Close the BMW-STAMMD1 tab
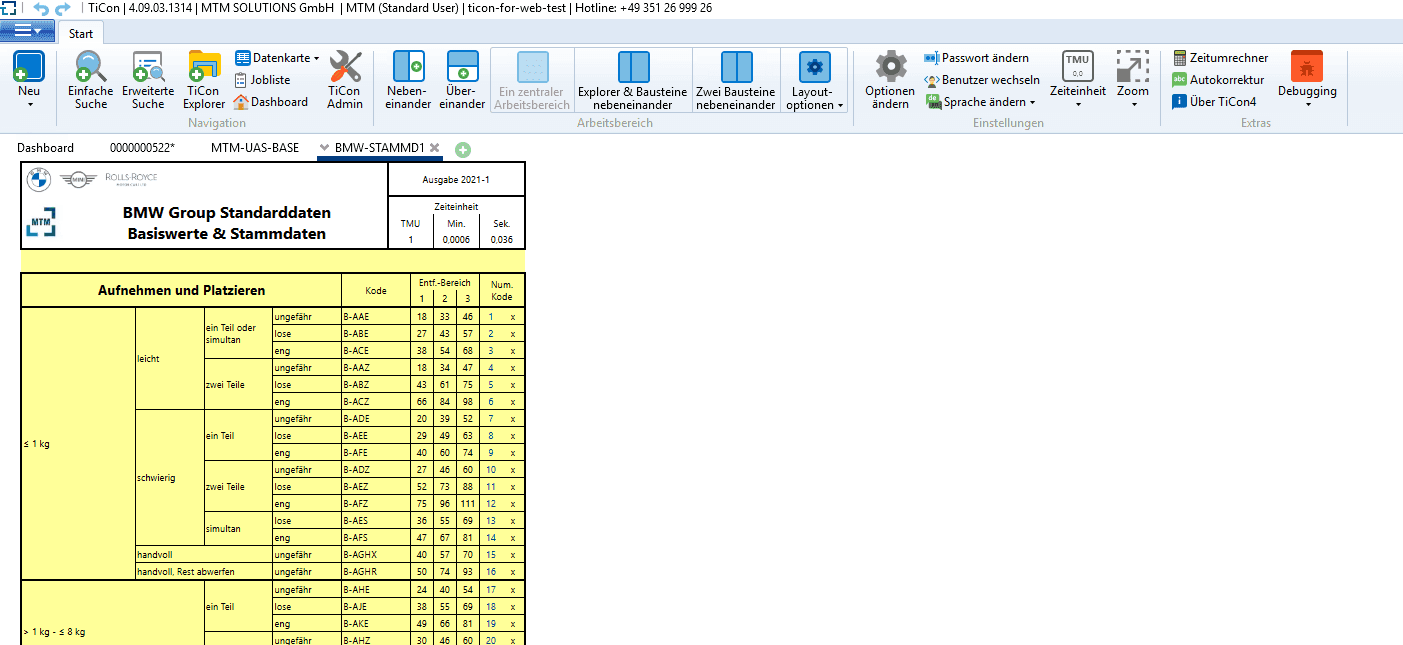The image size is (1403, 645). pos(434,148)
